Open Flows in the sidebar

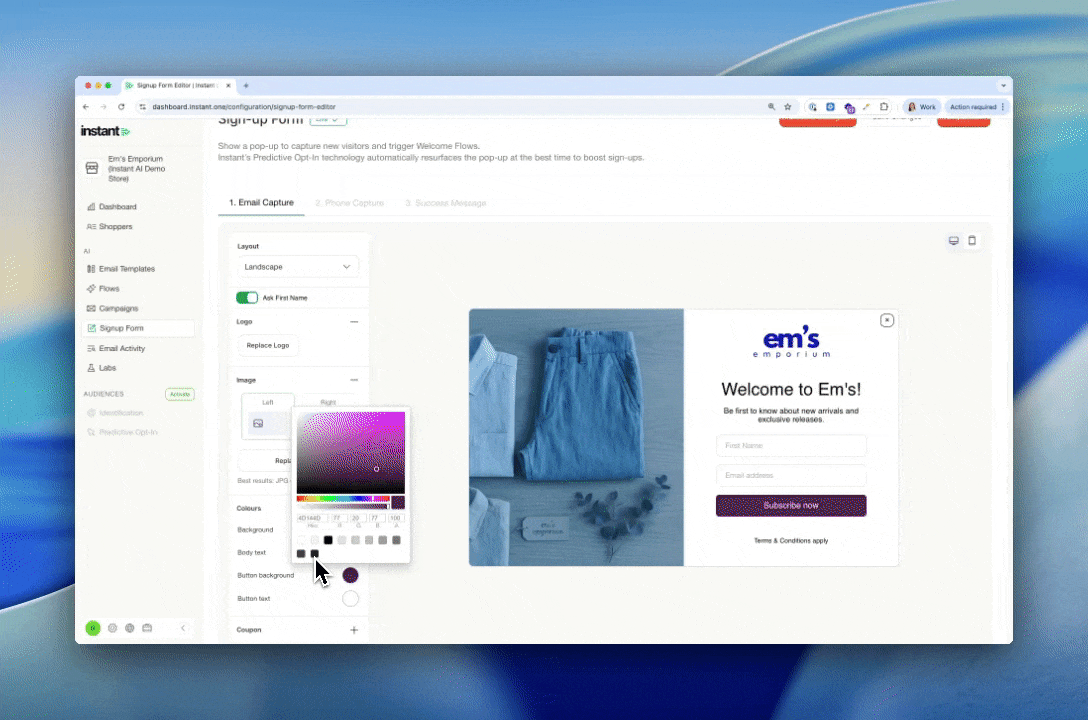click(109, 289)
